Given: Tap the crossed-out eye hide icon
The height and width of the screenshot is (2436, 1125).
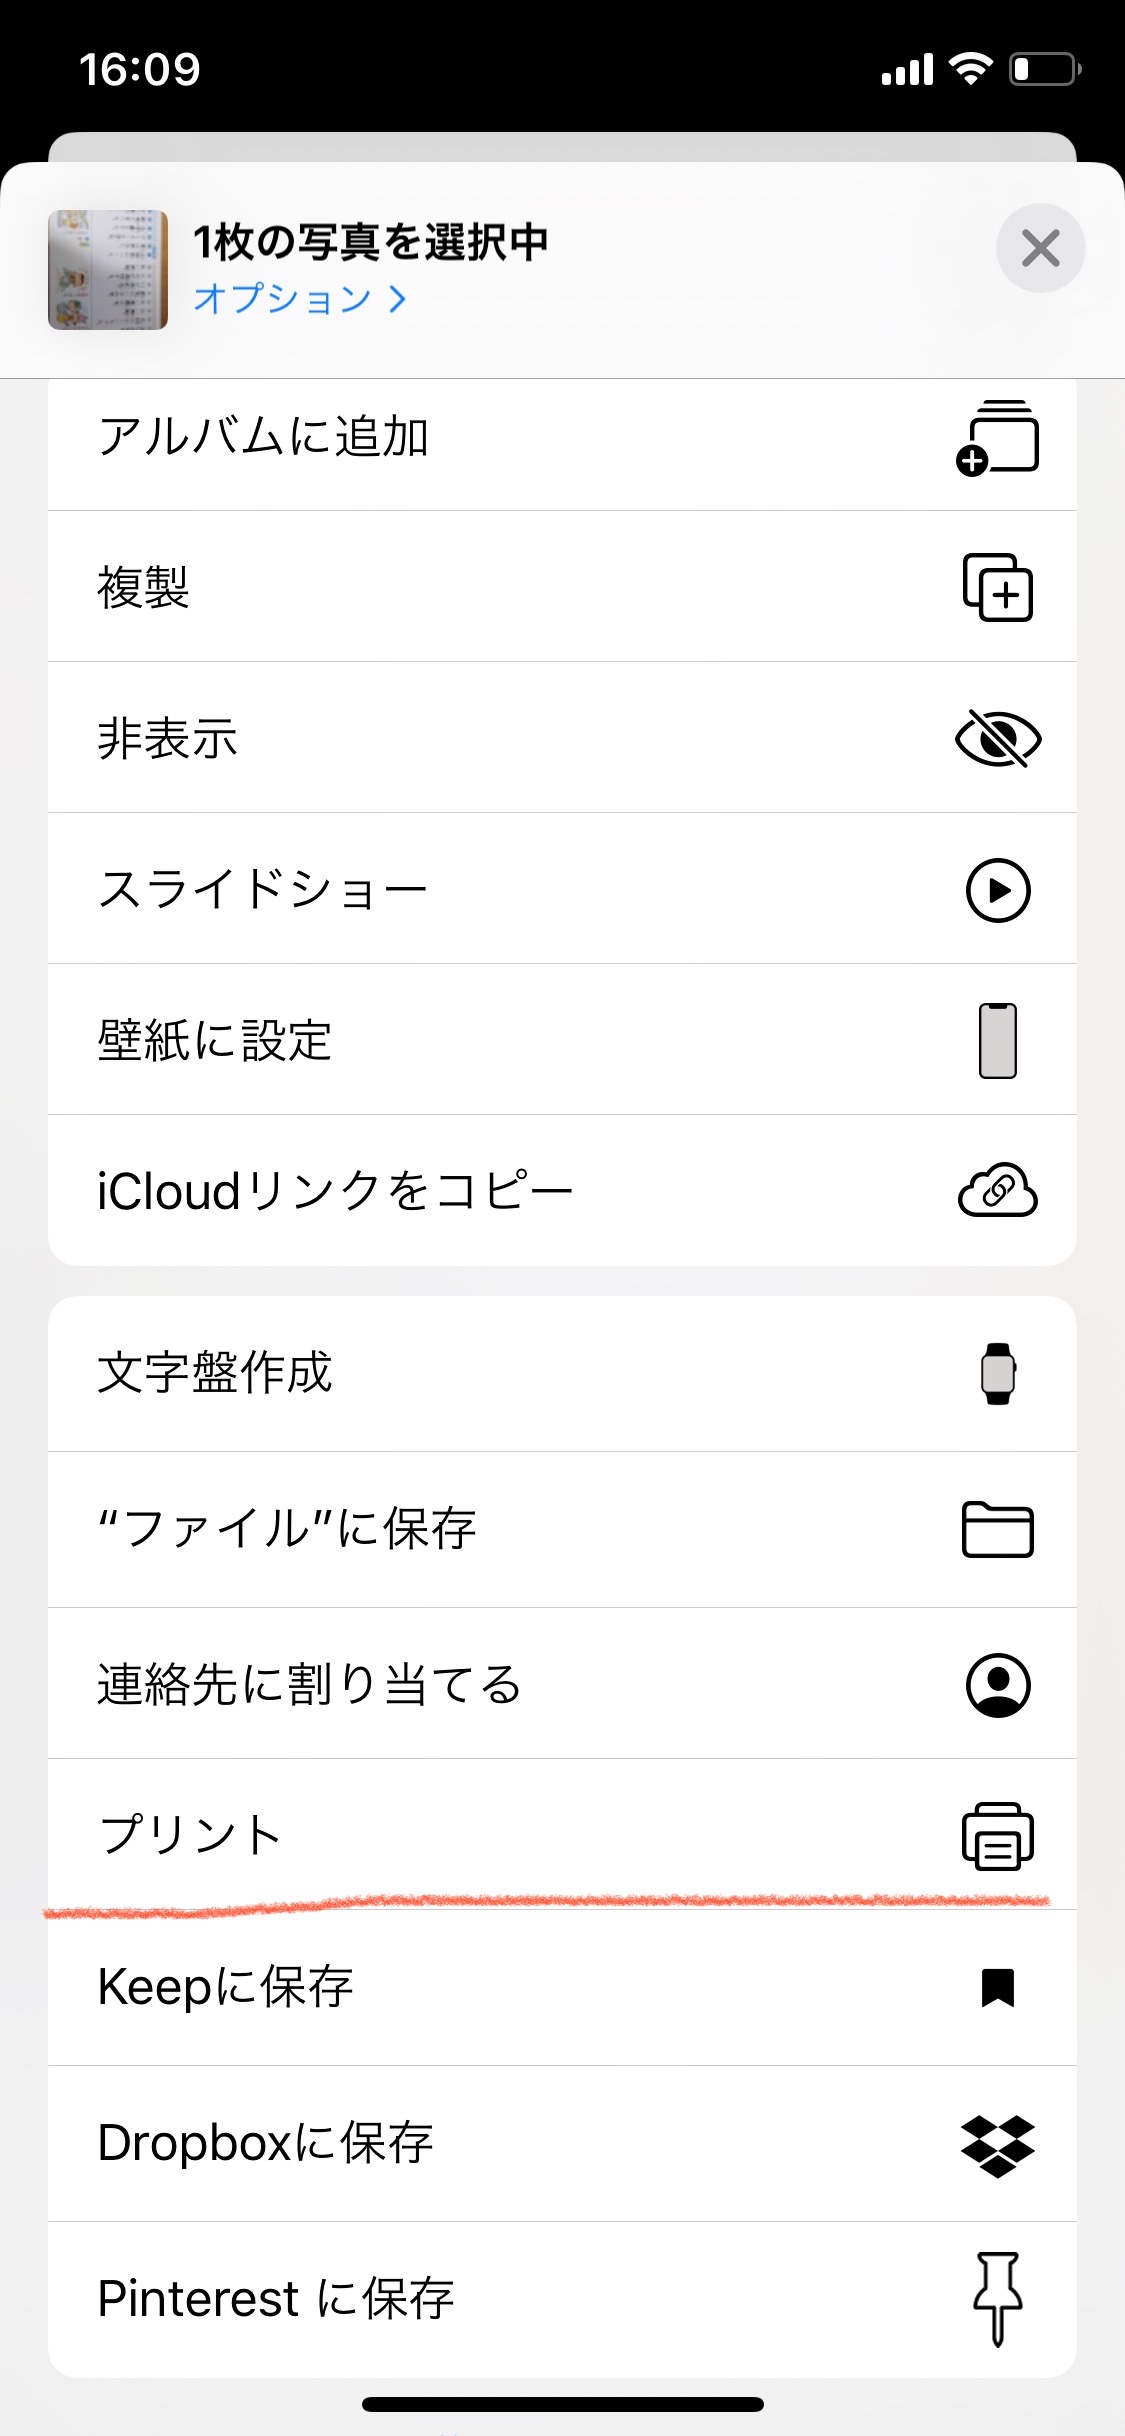Looking at the screenshot, I should tap(997, 739).
